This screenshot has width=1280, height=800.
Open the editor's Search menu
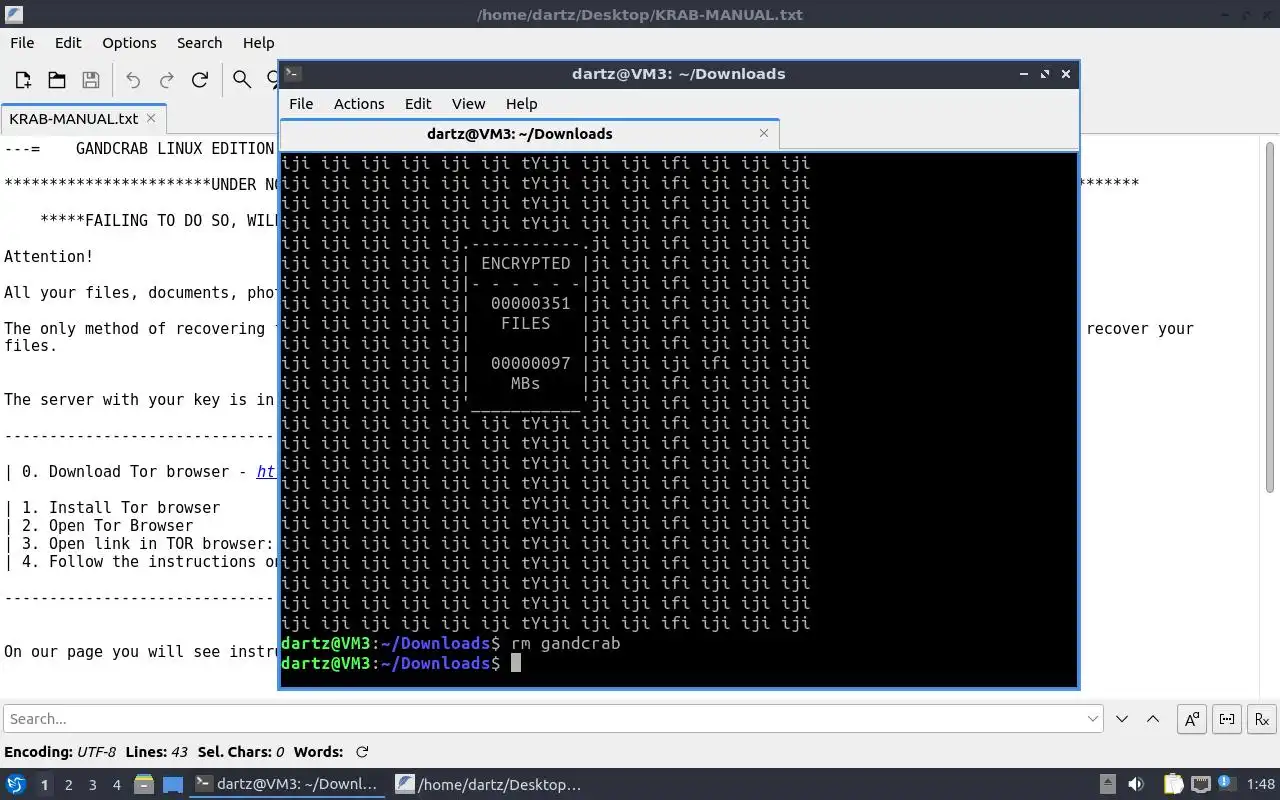(x=199, y=43)
